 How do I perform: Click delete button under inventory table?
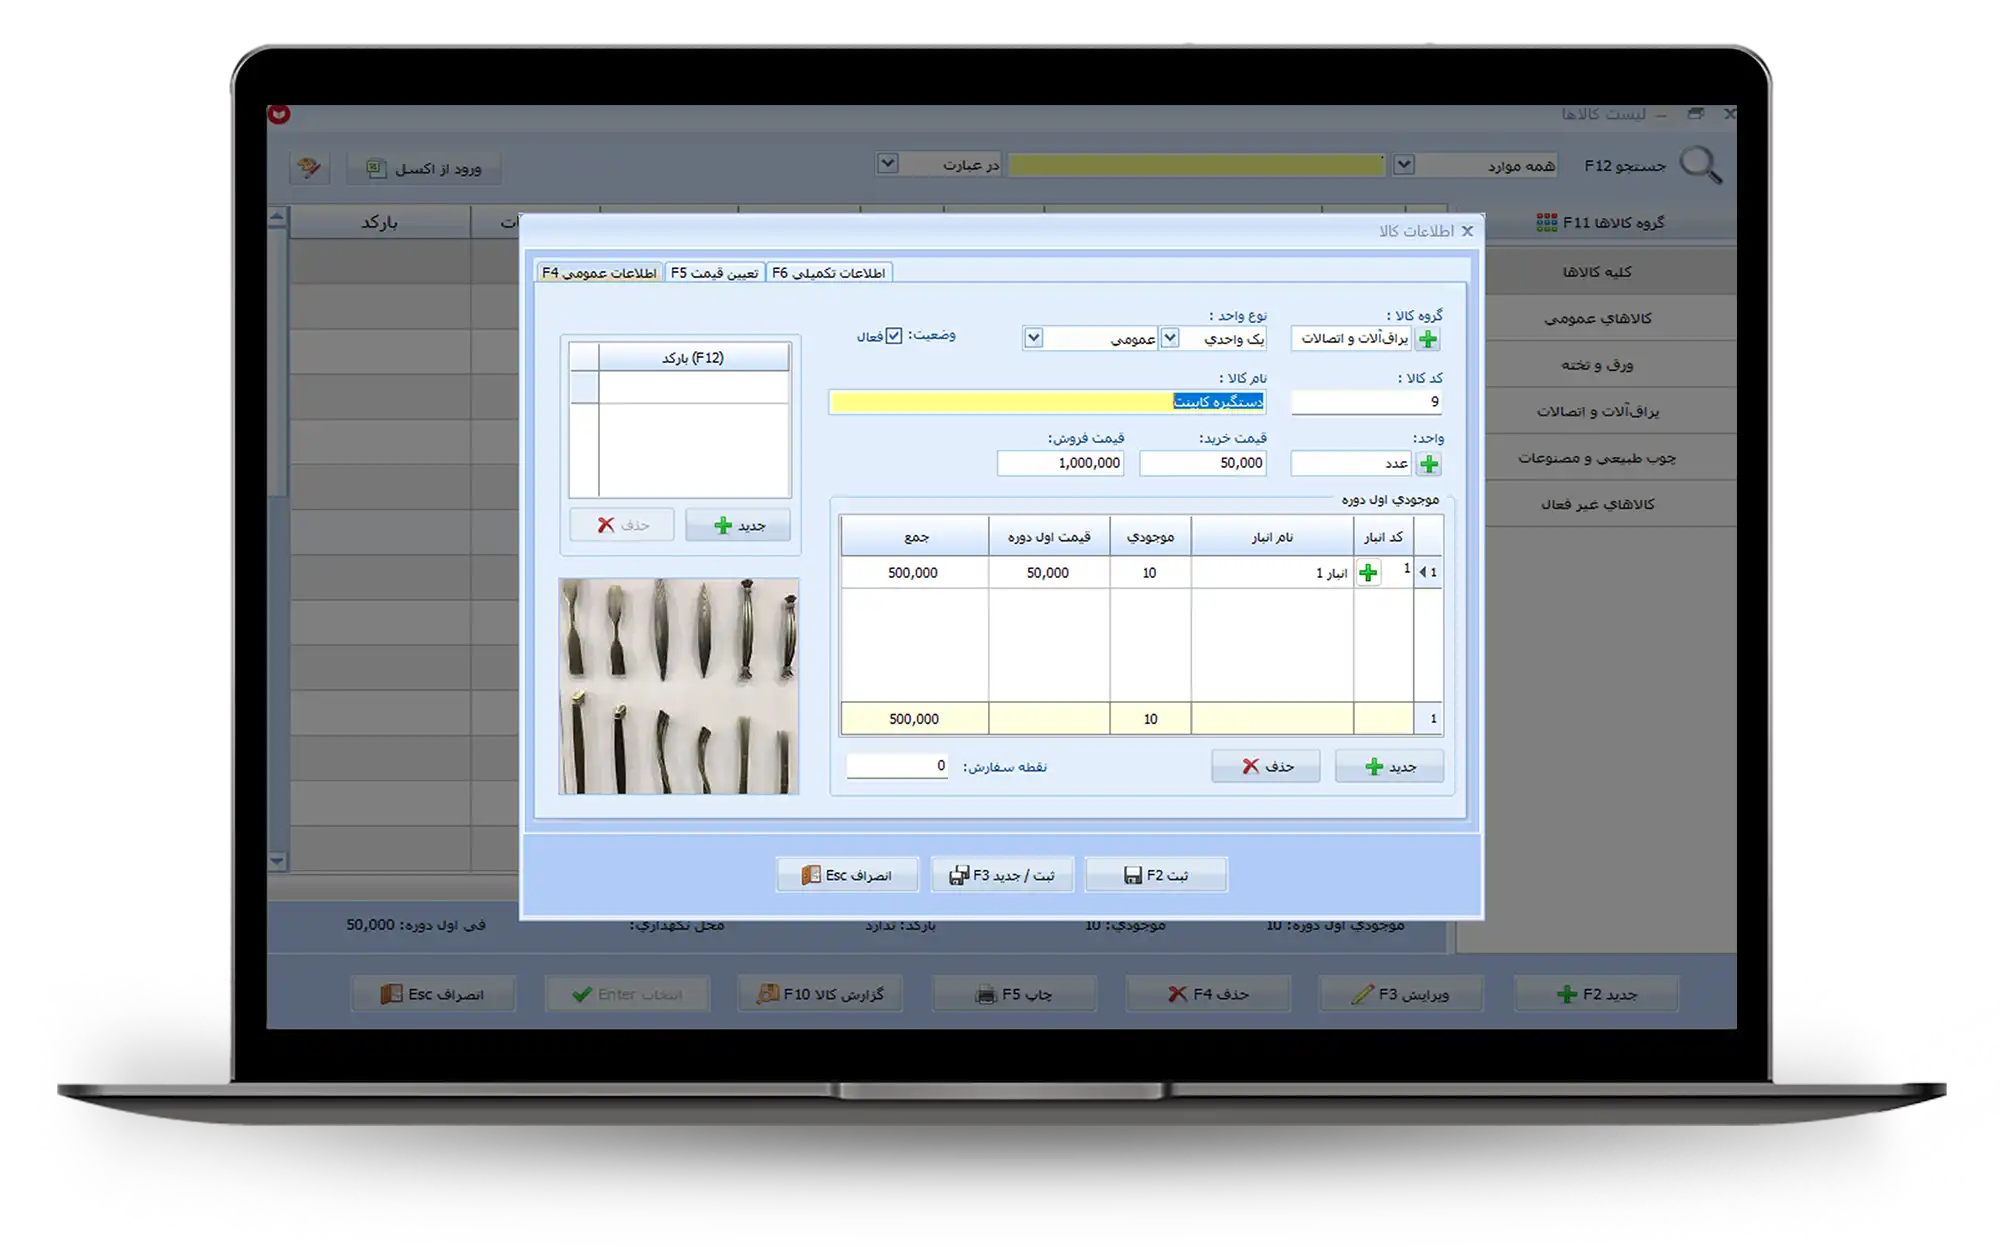[x=1266, y=766]
